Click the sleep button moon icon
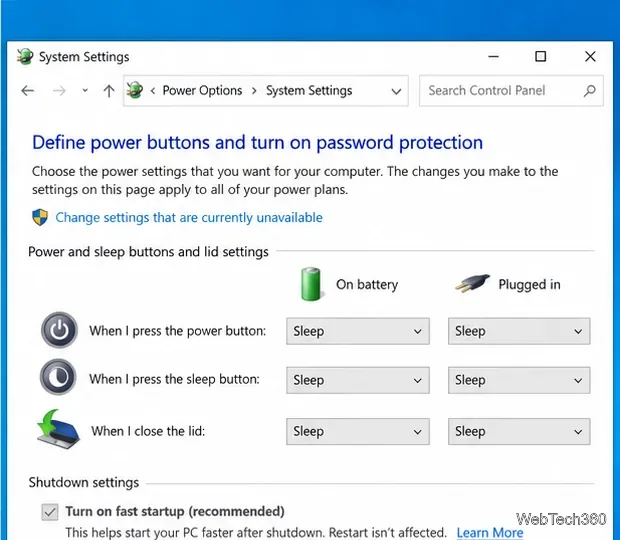 click(x=58, y=377)
